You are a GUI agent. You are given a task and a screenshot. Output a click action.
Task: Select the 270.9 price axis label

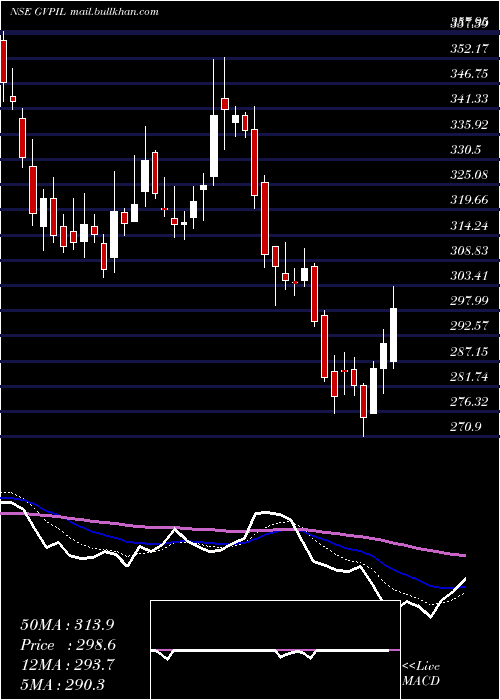click(x=466, y=428)
